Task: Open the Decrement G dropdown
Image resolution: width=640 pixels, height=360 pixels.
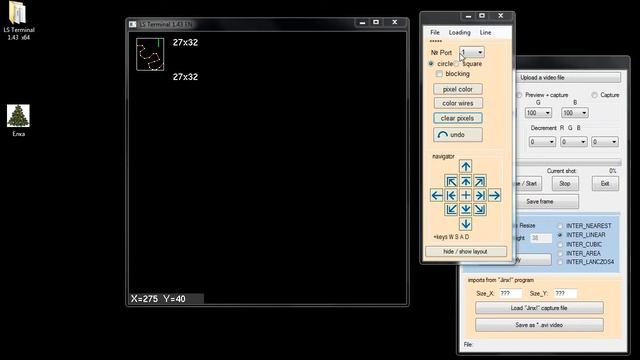Action: [573, 142]
